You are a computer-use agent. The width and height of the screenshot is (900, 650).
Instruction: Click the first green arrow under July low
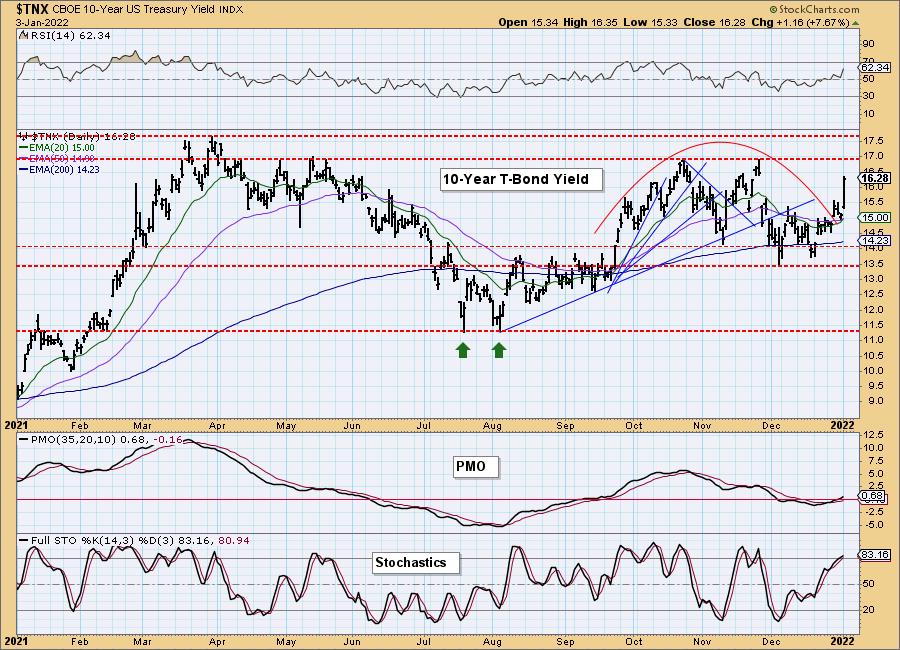[463, 350]
